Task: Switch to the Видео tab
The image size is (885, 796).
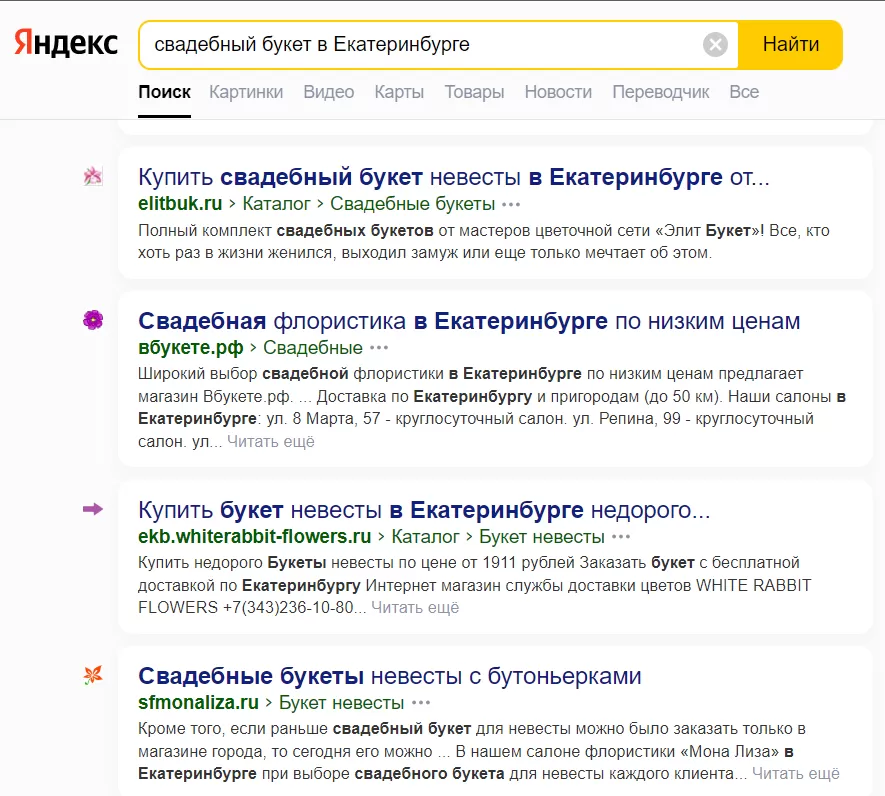Action: (329, 92)
